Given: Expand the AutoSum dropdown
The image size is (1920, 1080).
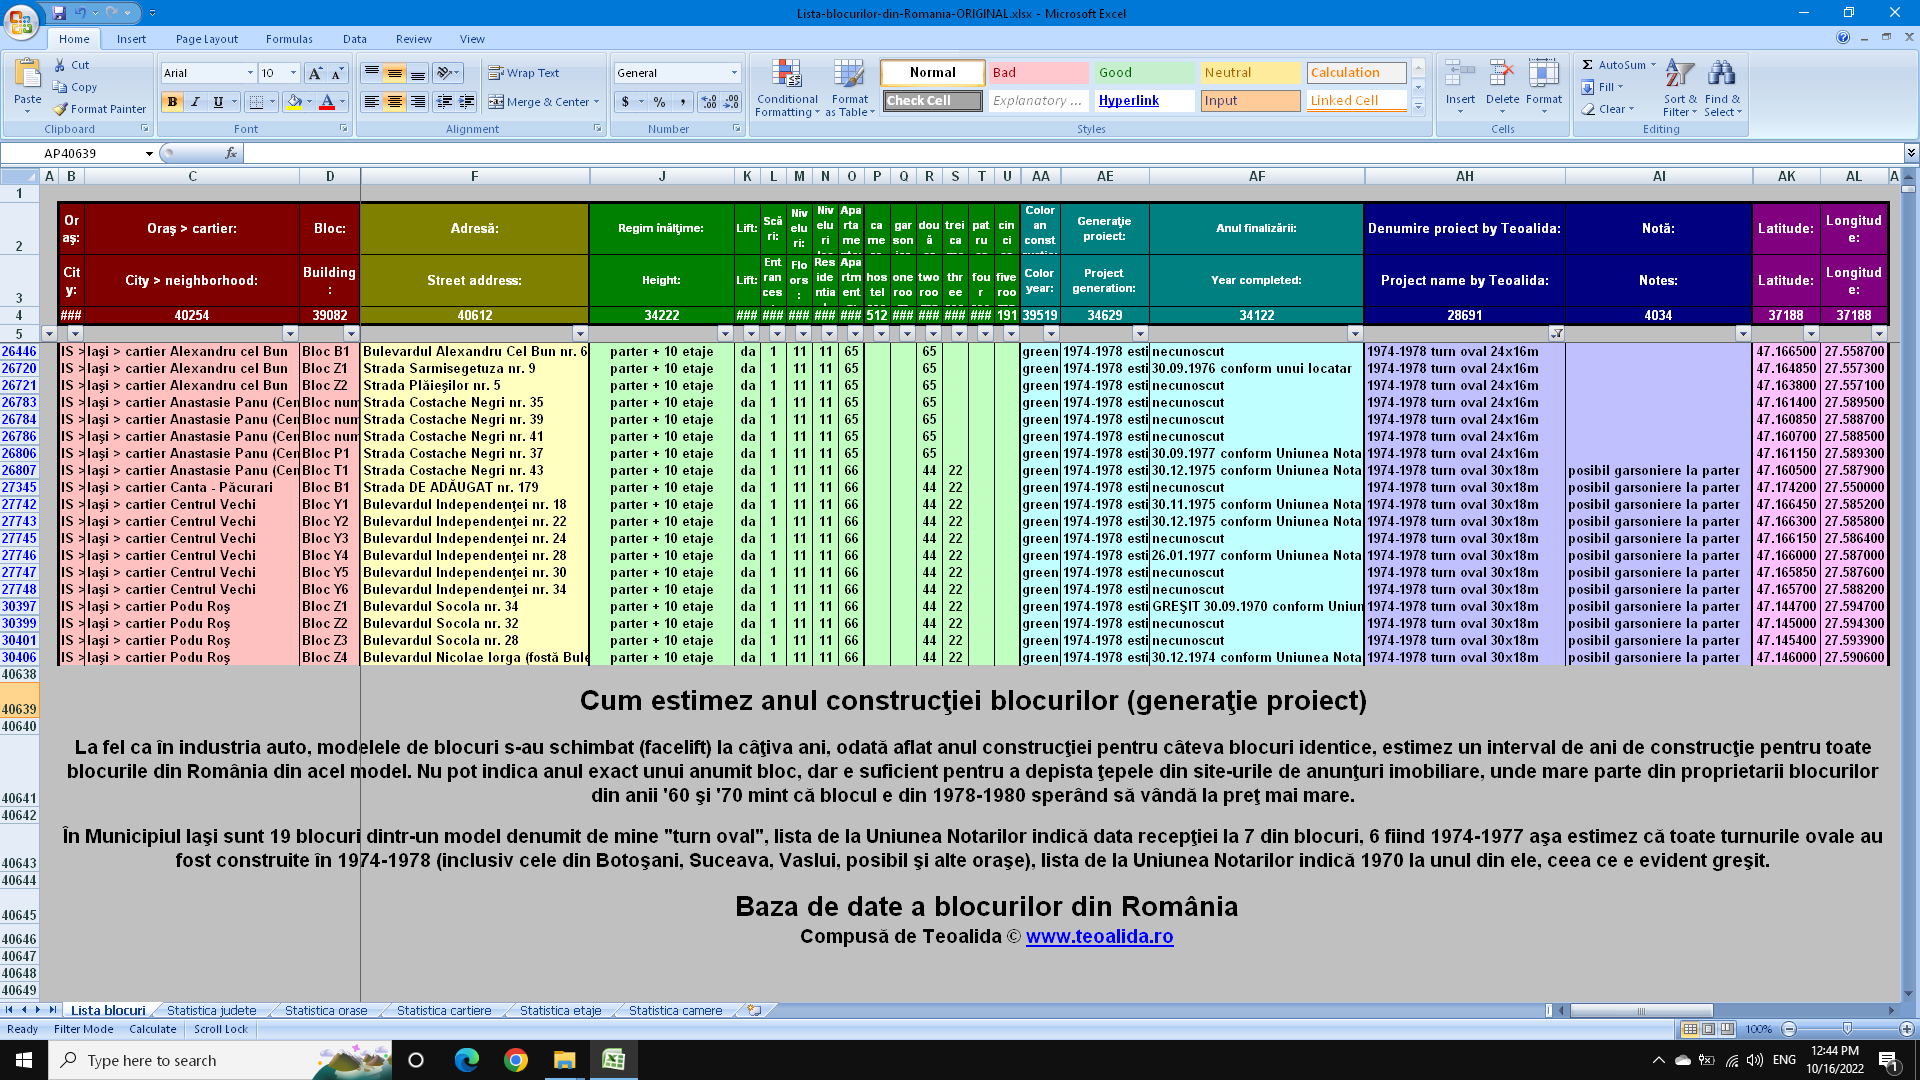Looking at the screenshot, I should [1654, 65].
